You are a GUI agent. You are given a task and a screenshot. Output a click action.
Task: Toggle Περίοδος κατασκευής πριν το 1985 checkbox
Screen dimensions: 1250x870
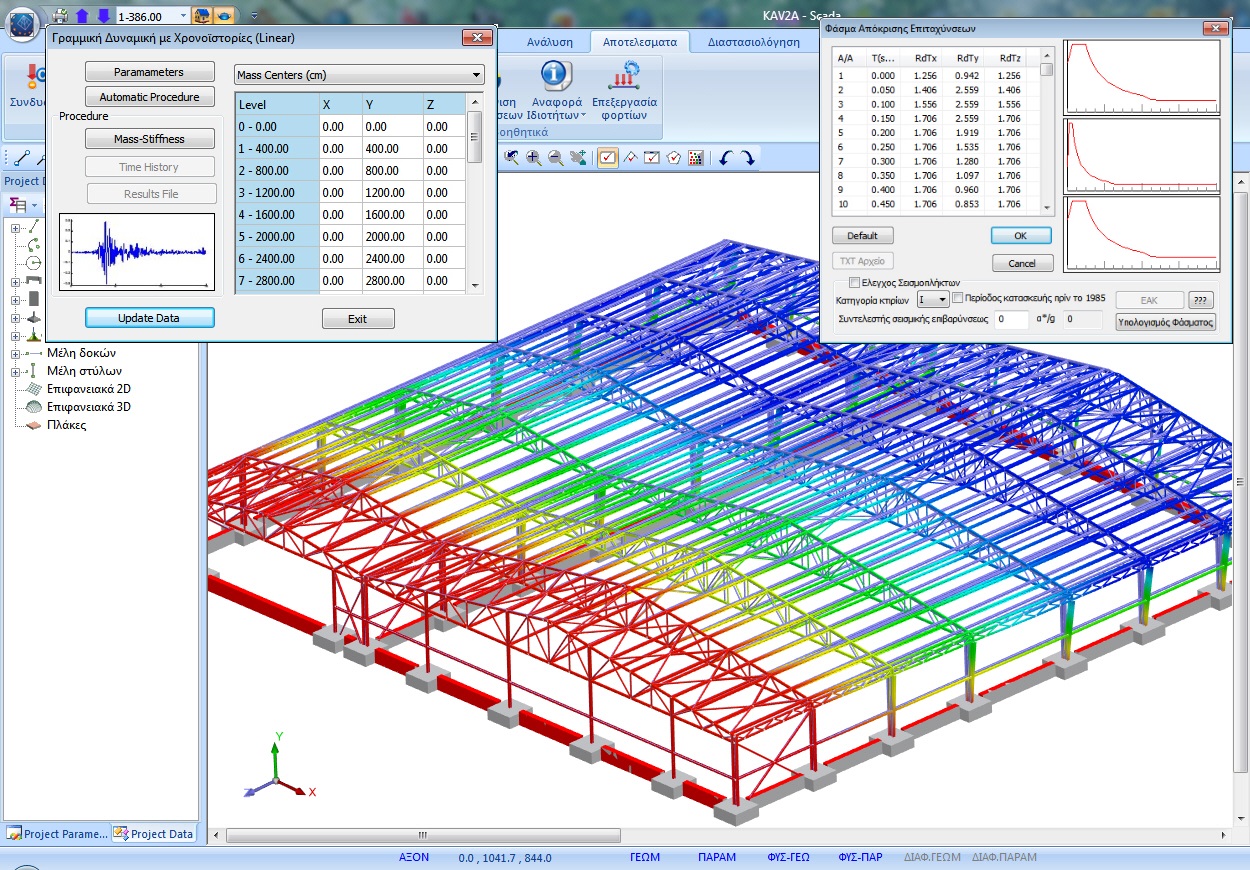958,298
